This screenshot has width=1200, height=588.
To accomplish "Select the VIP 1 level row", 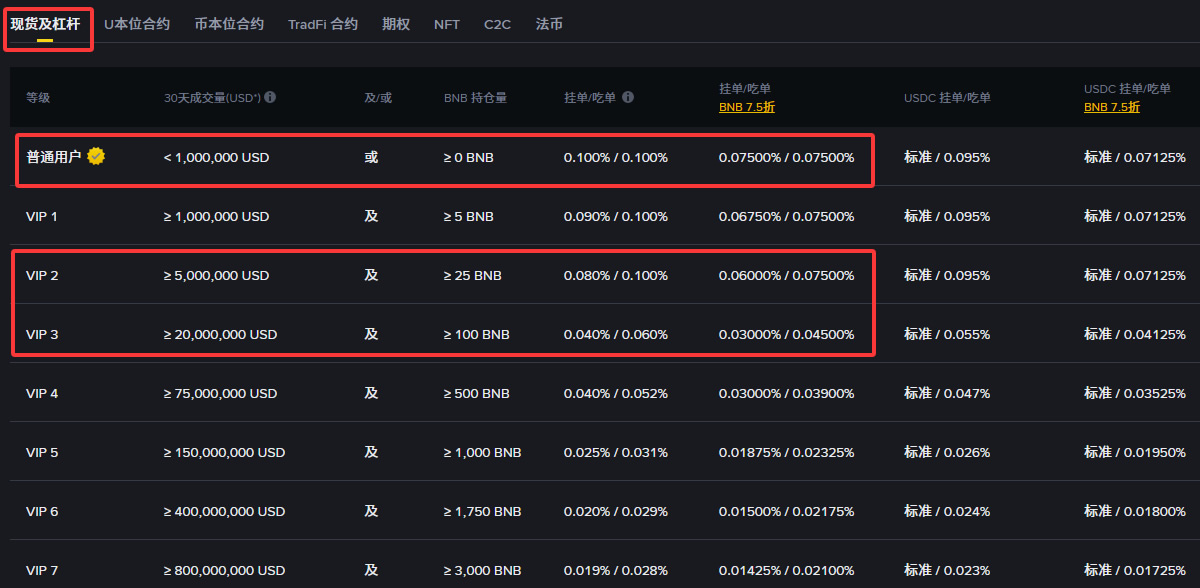I will coord(42,216).
